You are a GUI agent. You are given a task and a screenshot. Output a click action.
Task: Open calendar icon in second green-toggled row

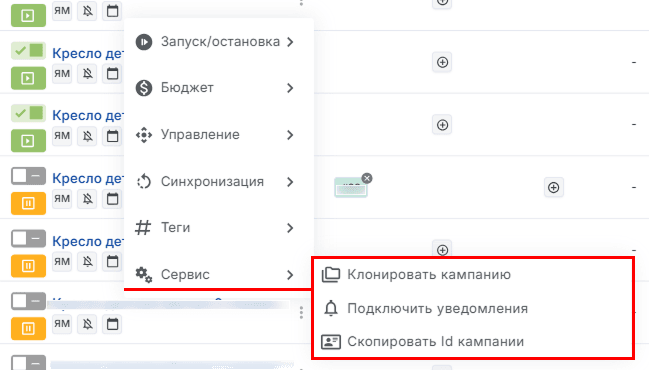112,136
